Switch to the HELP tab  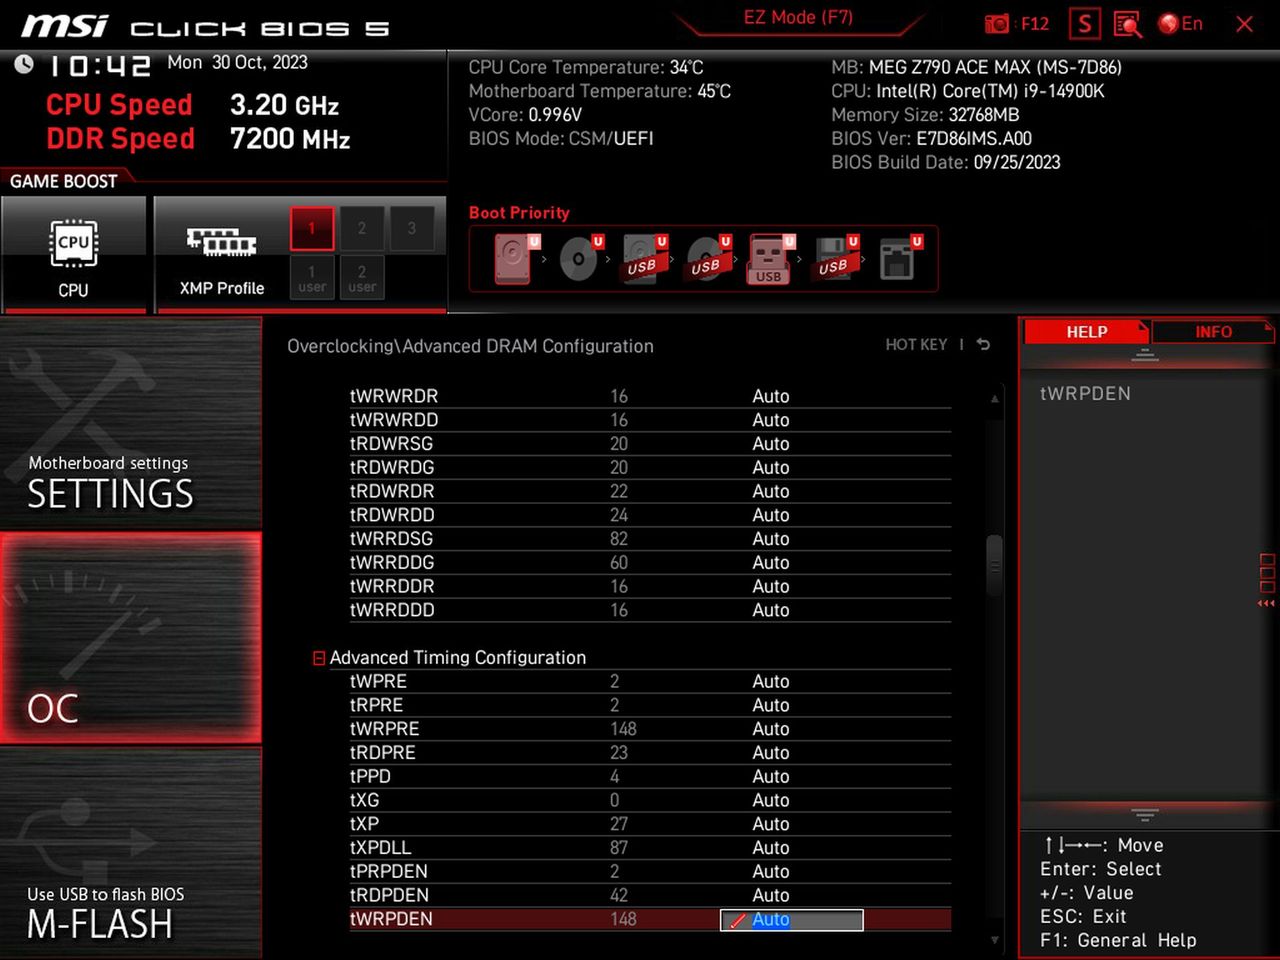click(x=1086, y=332)
